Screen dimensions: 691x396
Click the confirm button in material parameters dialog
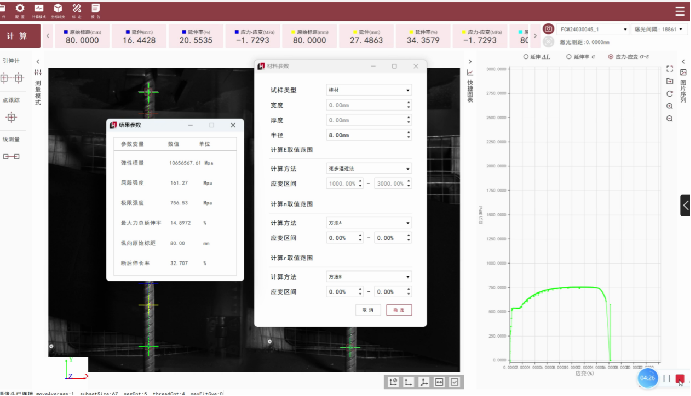399,310
